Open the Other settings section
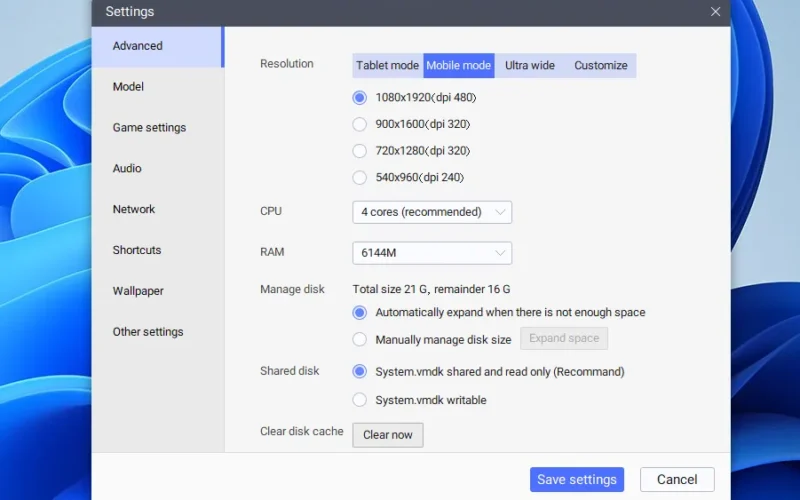 [158, 332]
